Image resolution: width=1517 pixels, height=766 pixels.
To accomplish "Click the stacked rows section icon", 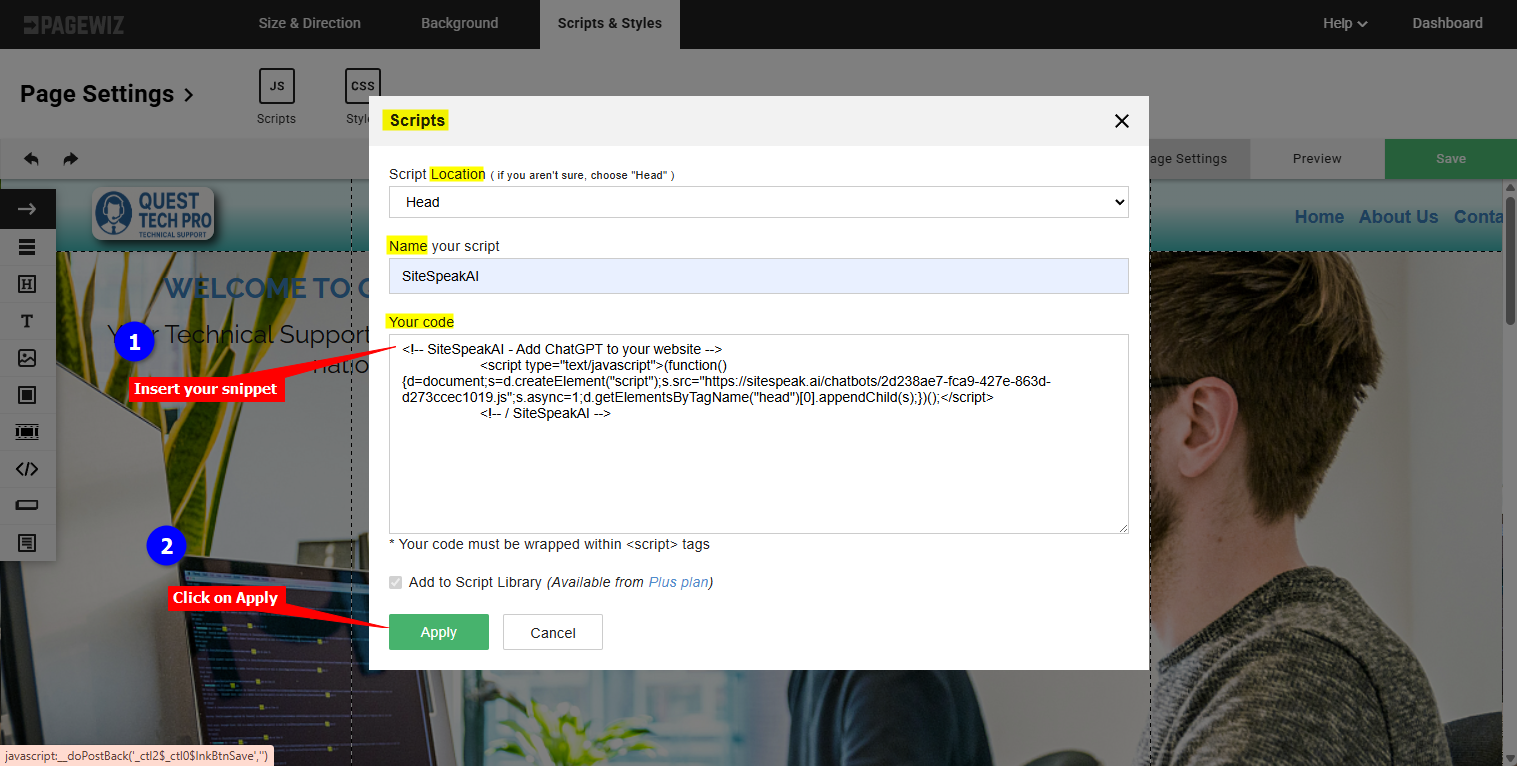I will point(27,247).
